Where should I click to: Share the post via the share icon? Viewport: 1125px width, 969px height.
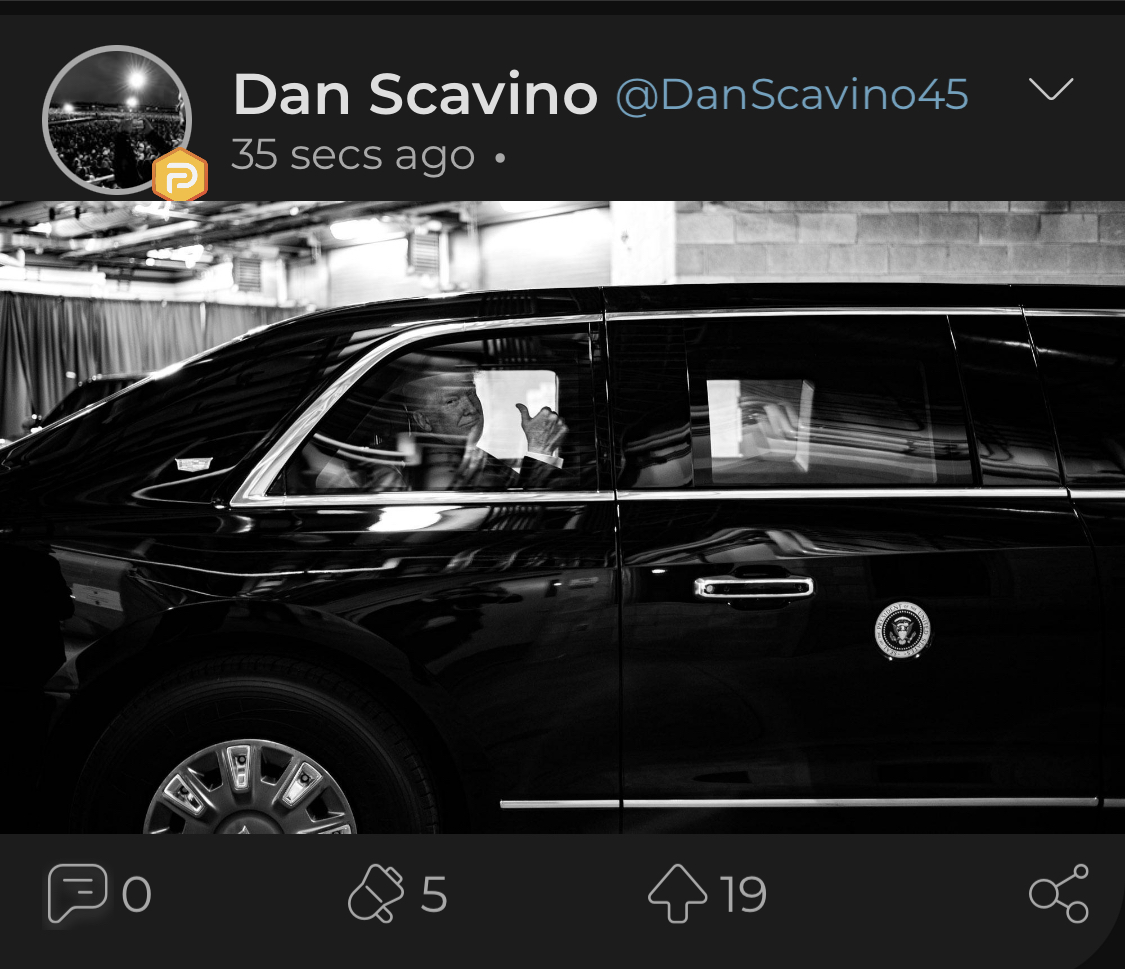click(1059, 893)
